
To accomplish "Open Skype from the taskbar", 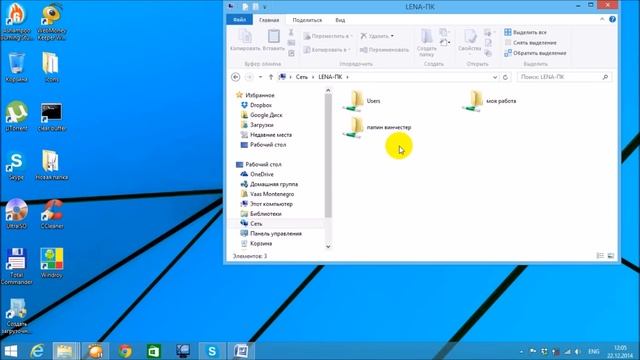I will pos(212,351).
